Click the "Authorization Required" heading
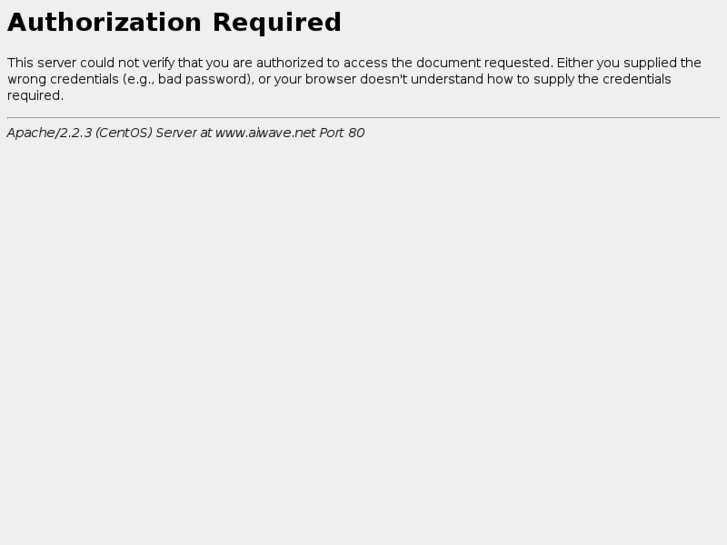The width and height of the screenshot is (727, 545). 174,22
